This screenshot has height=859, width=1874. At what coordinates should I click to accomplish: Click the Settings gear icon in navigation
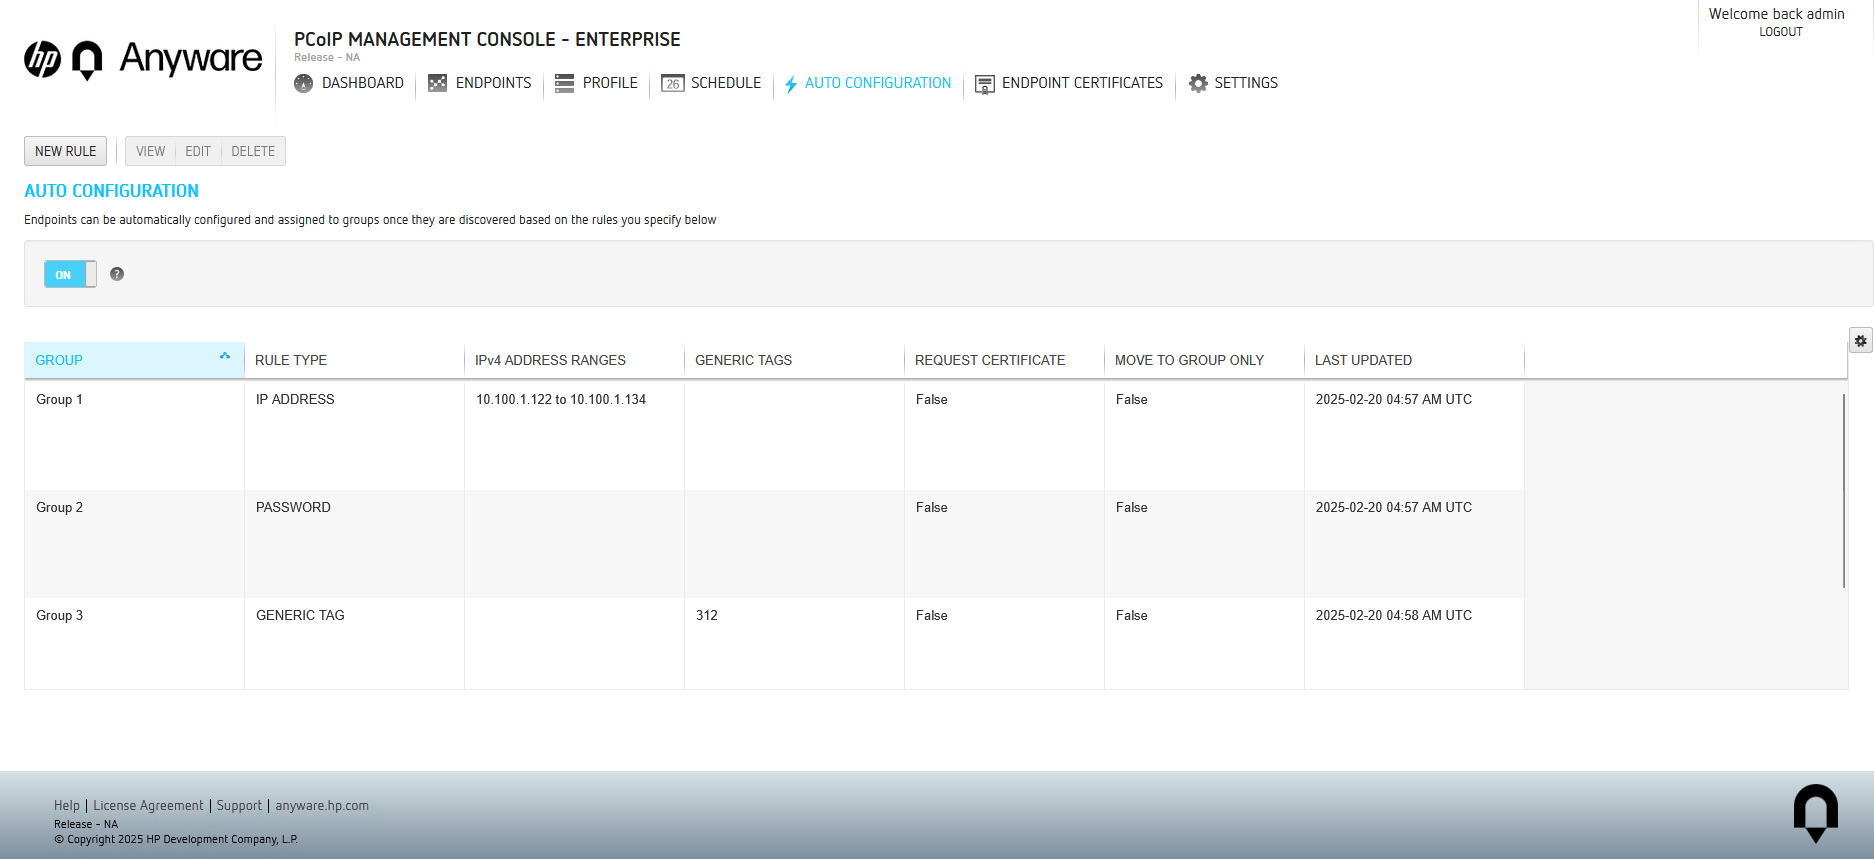(x=1198, y=83)
